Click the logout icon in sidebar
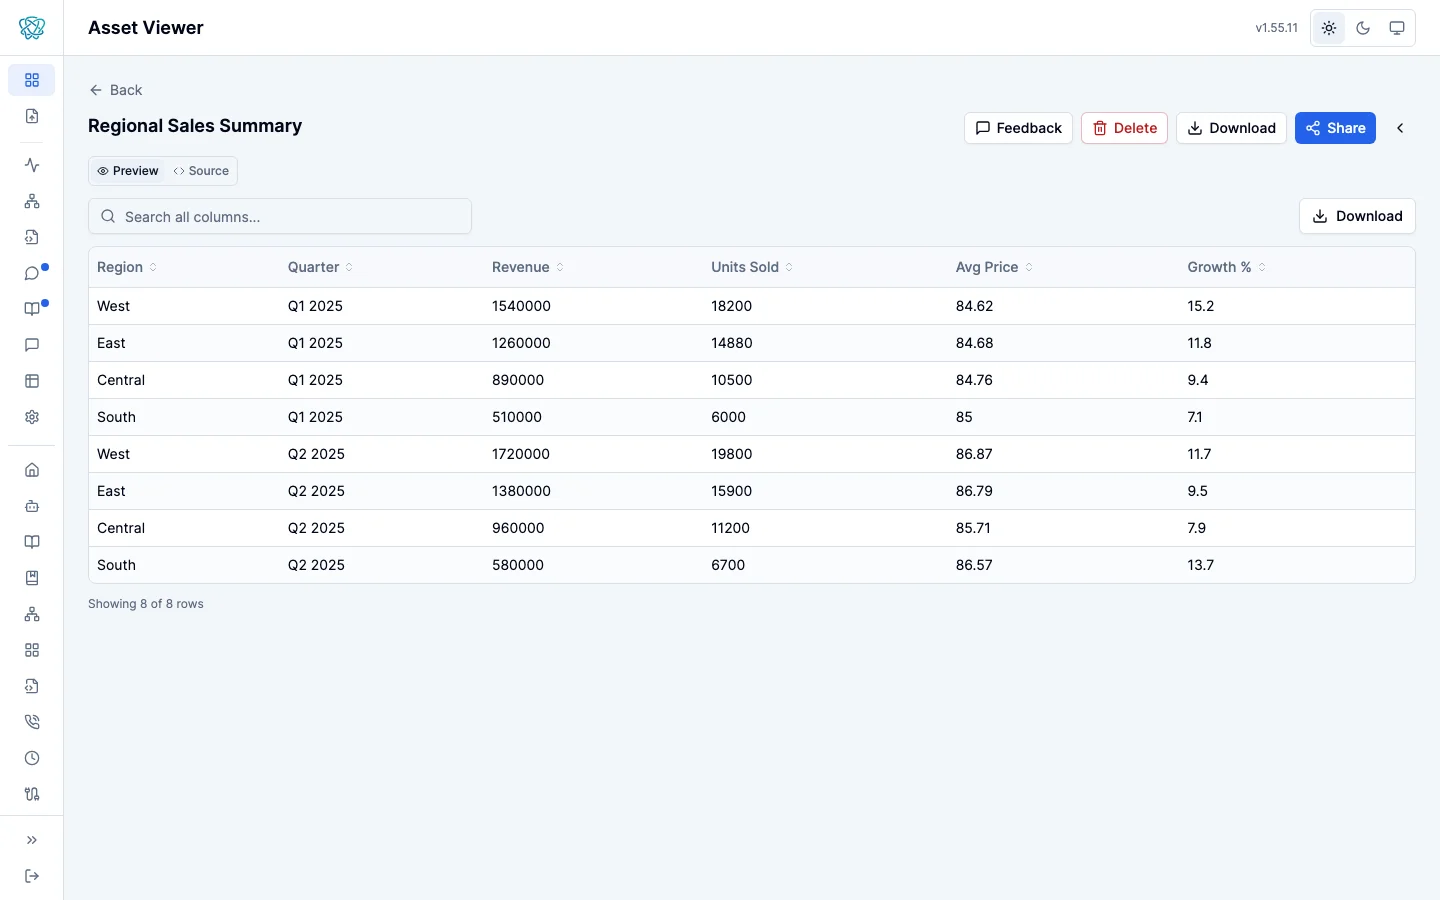The image size is (1440, 900). coord(32,876)
